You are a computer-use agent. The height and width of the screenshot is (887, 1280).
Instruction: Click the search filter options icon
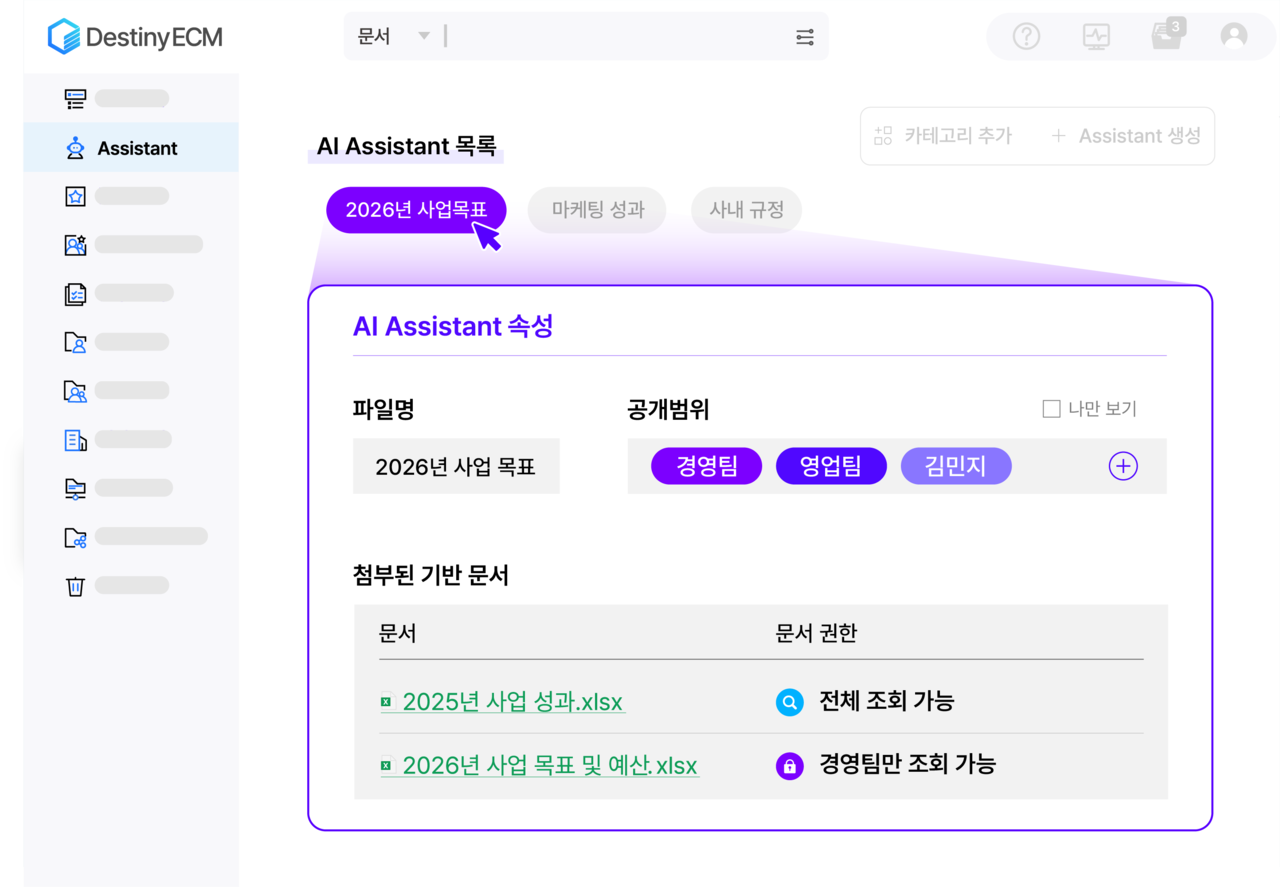[805, 37]
